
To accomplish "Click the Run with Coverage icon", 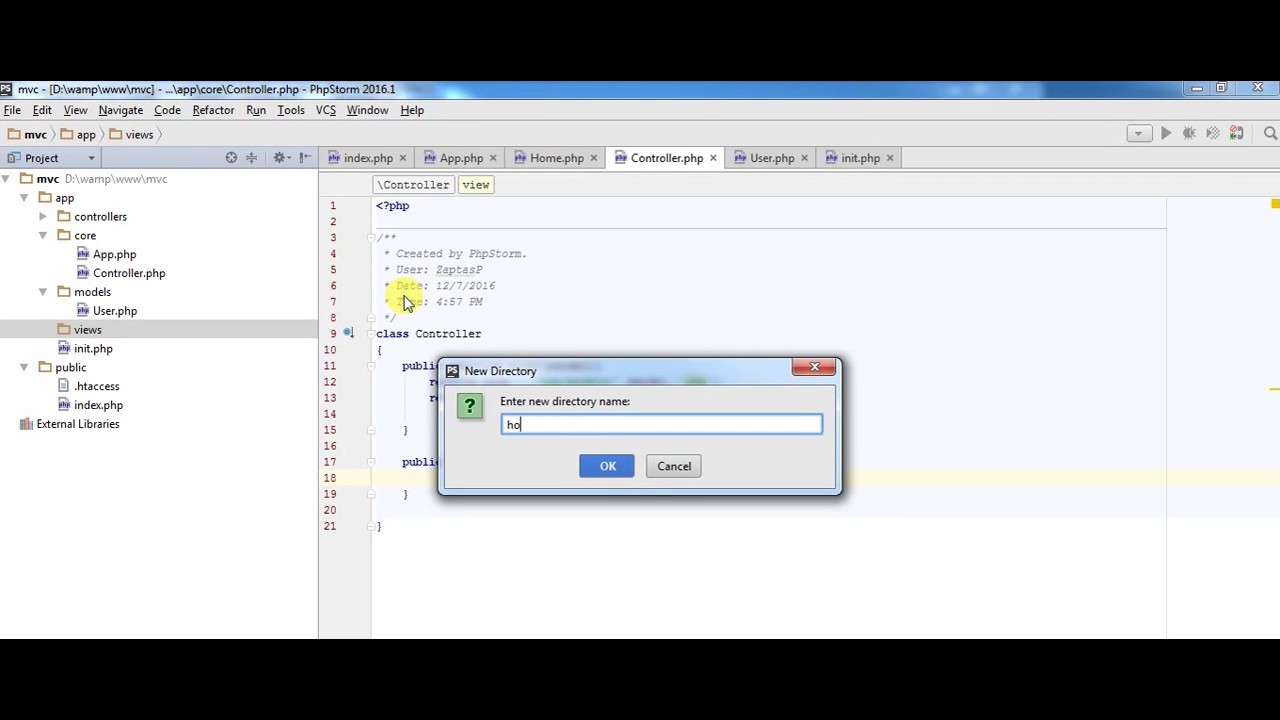I will (x=1213, y=133).
